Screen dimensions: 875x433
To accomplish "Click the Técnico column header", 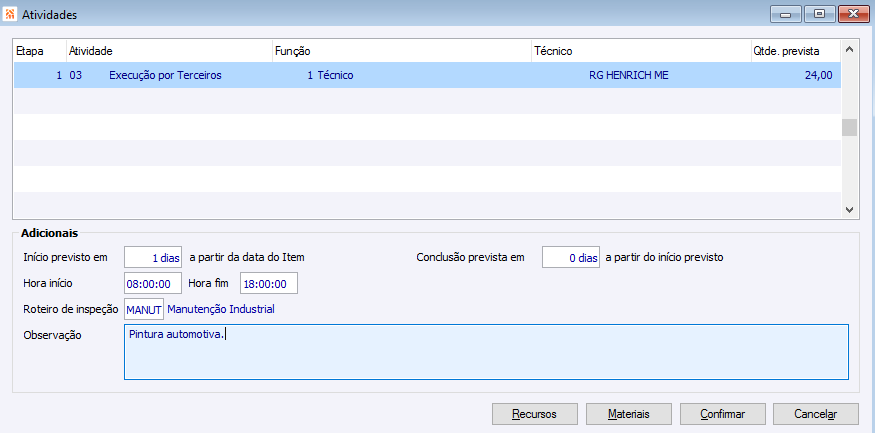I will pos(641,51).
